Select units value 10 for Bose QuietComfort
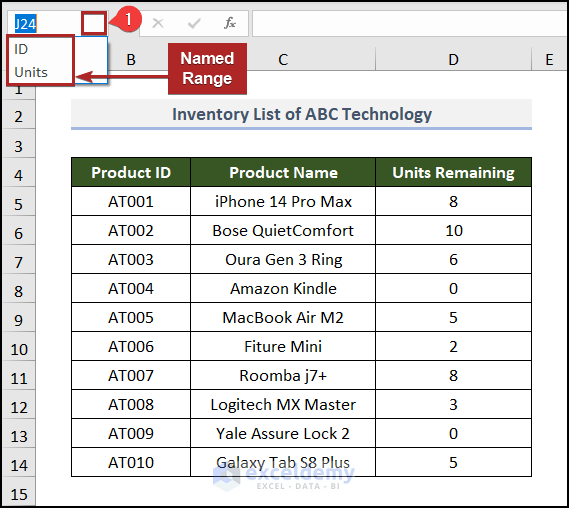 tap(453, 230)
